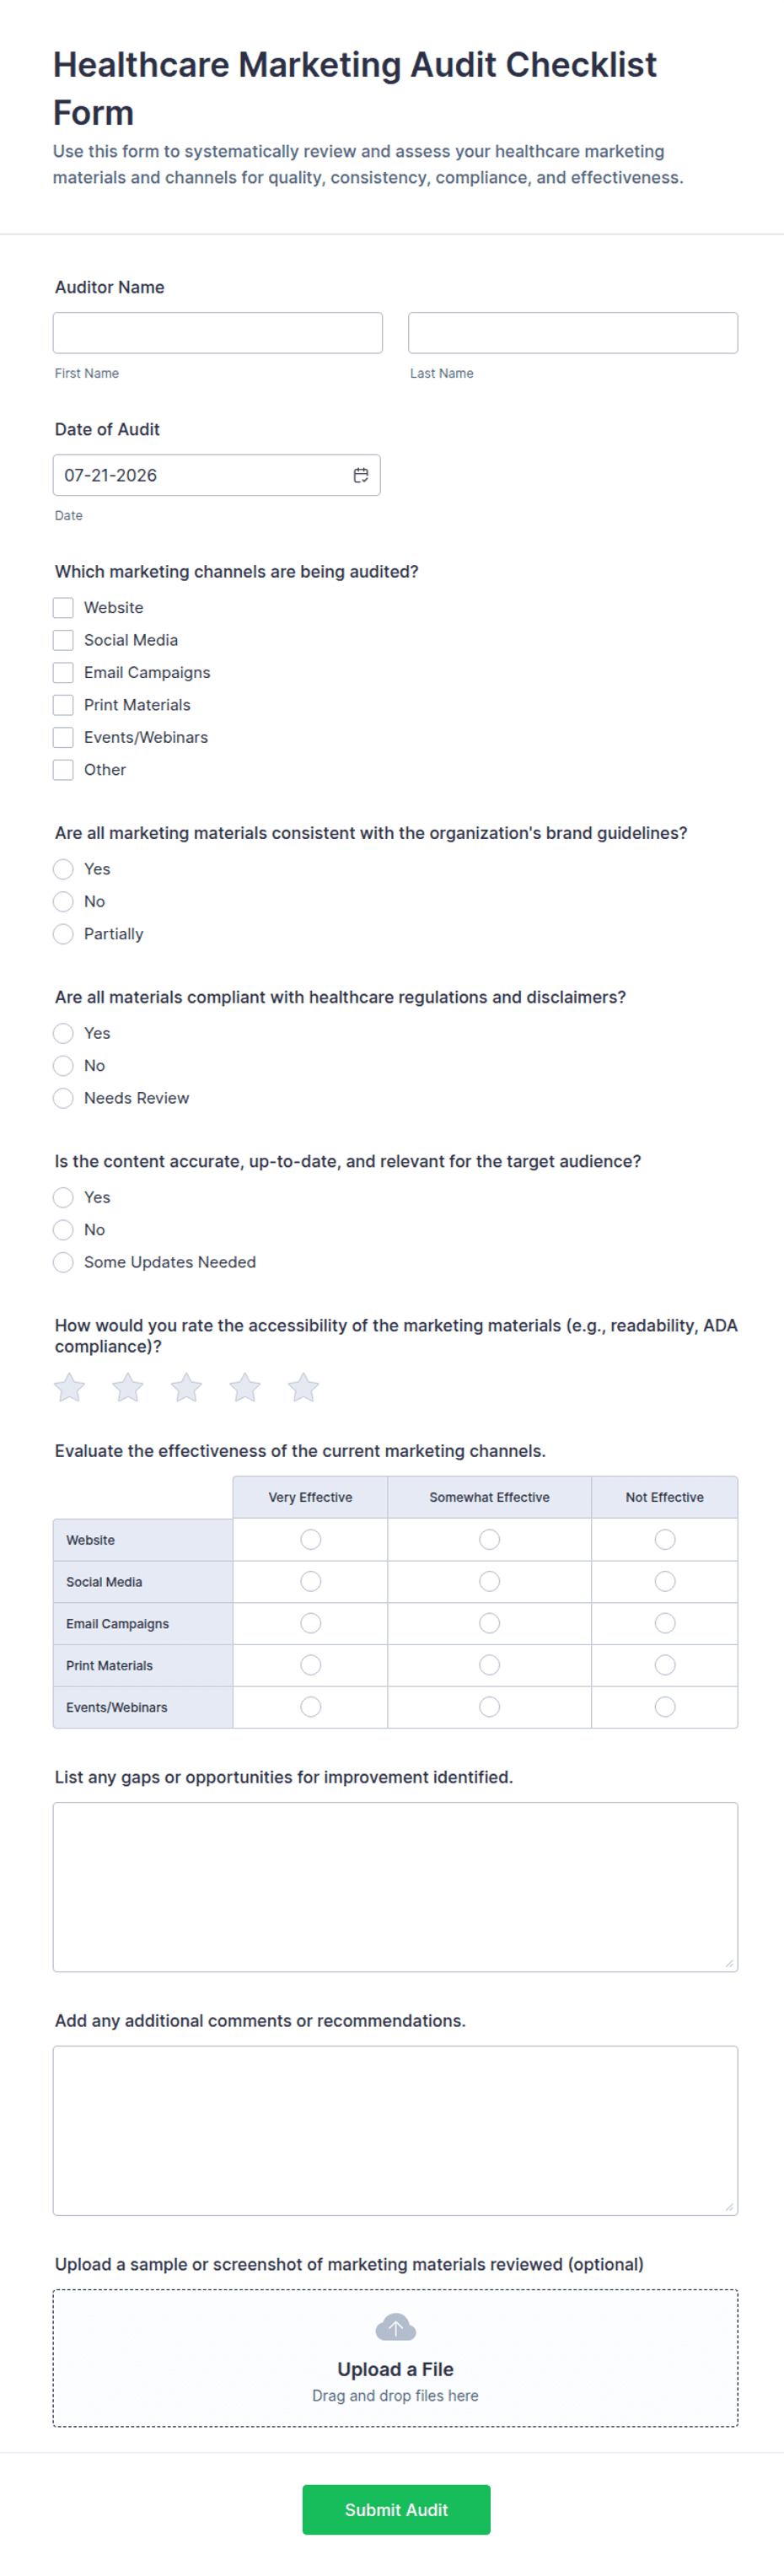Choose Needs Review for regulation compliance
The height and width of the screenshot is (2576, 784).
point(63,1098)
